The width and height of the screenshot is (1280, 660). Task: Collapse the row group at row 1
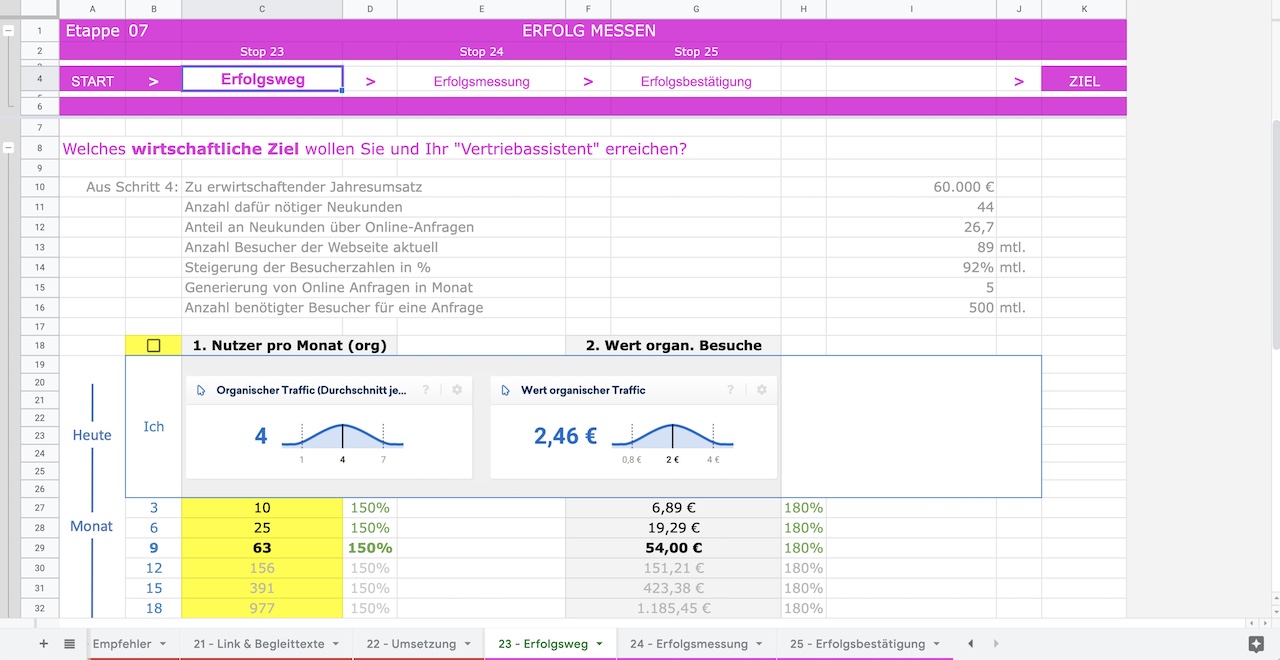click(9, 31)
